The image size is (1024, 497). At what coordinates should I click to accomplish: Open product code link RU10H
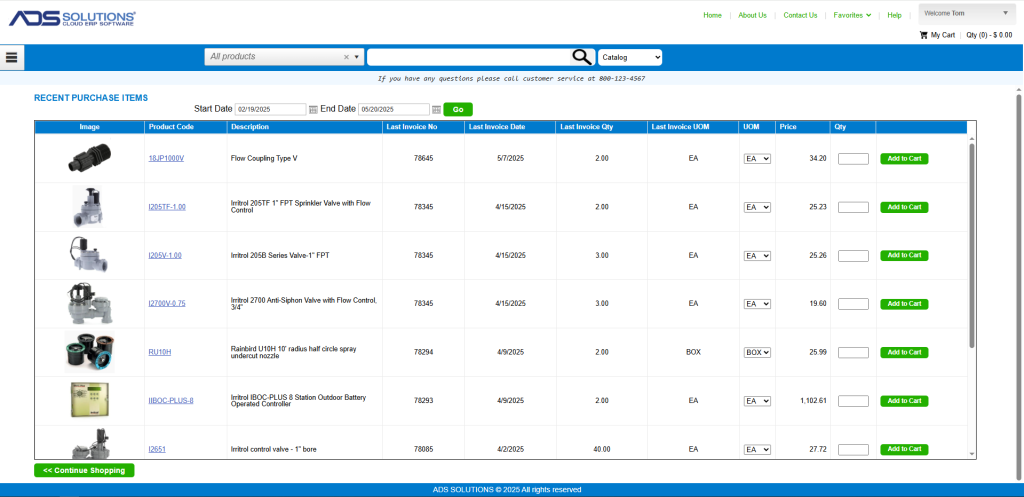(159, 352)
